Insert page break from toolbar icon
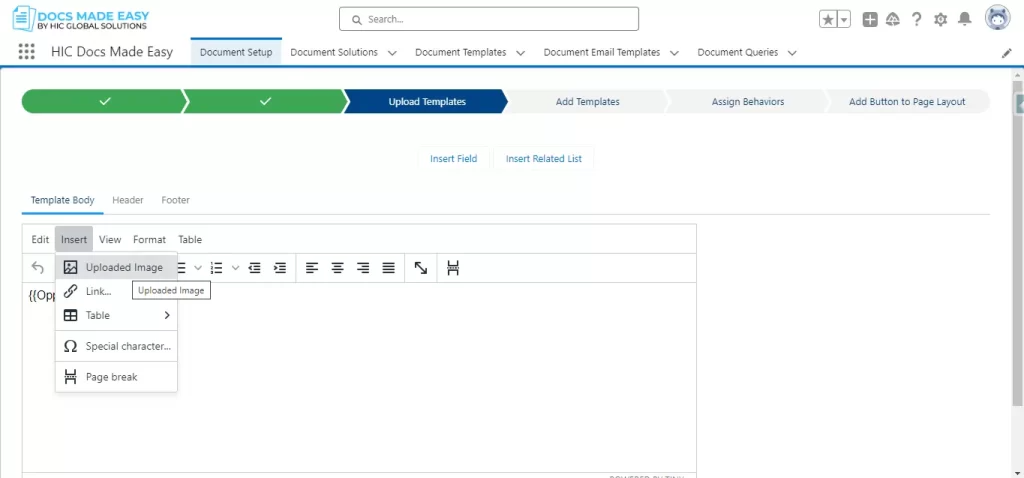 coord(453,268)
